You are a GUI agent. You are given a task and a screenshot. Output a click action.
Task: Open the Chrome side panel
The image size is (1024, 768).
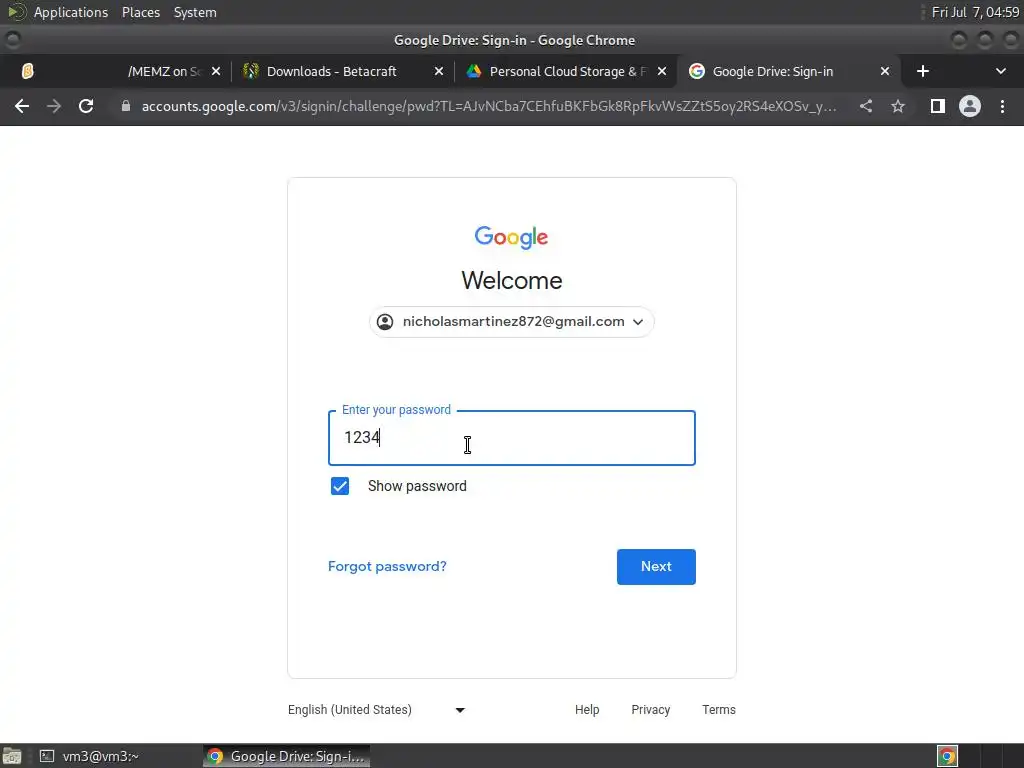(938, 106)
